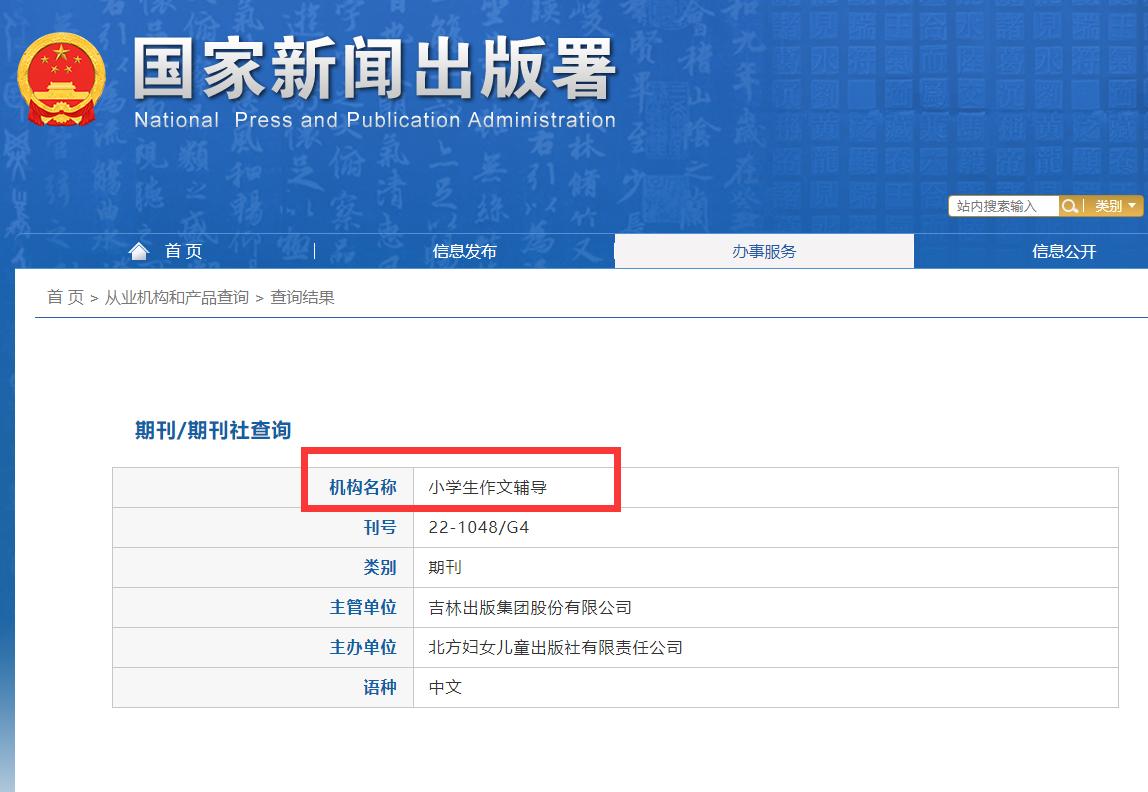This screenshot has width=1148, height=792.
Task: Click the search magnifier icon
Action: (x=1069, y=206)
